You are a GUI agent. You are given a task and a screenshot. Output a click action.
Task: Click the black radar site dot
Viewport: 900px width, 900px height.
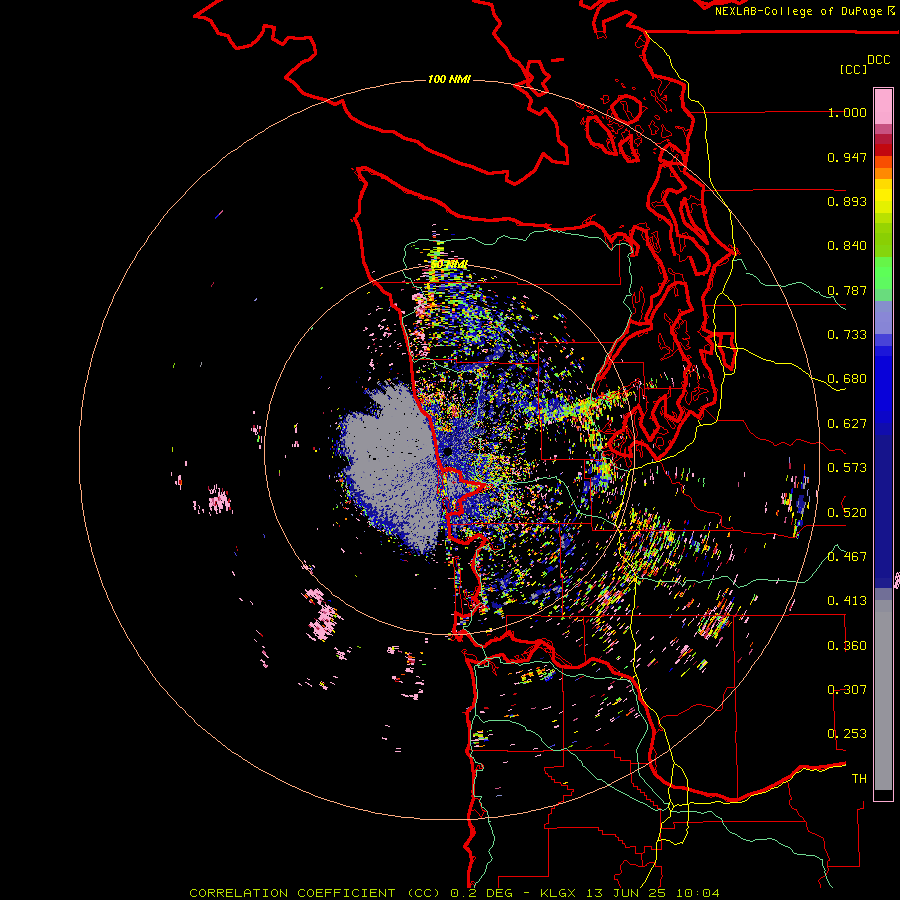(447, 451)
